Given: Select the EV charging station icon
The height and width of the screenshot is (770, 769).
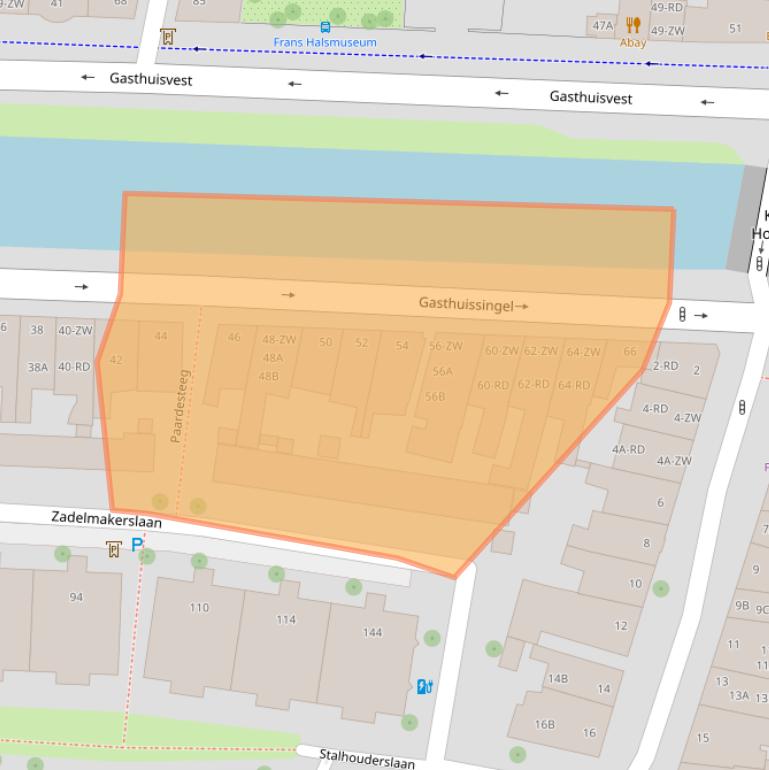Looking at the screenshot, I should (424, 686).
